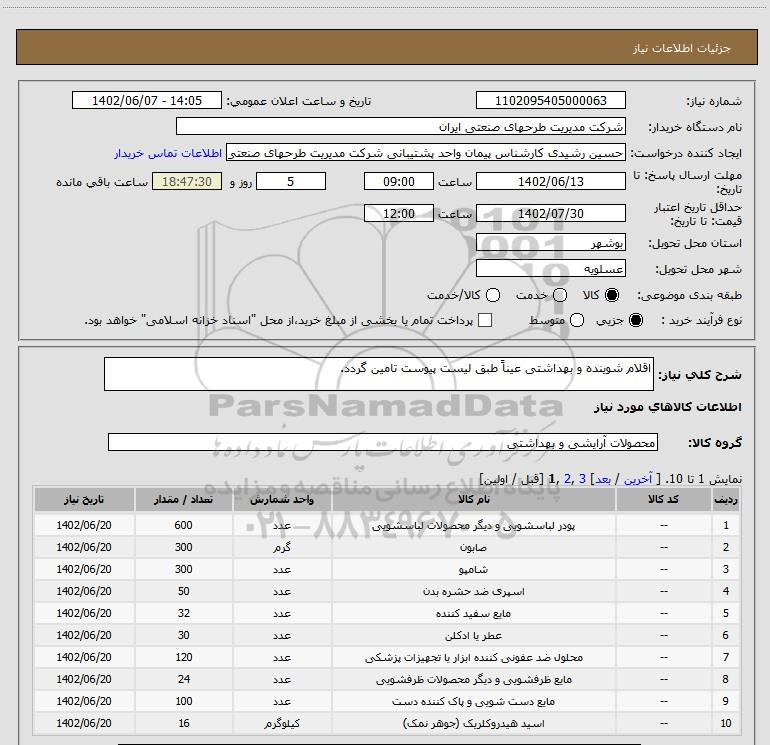Open the بعد (next) page link
This screenshot has height=745, width=770.
(604, 479)
